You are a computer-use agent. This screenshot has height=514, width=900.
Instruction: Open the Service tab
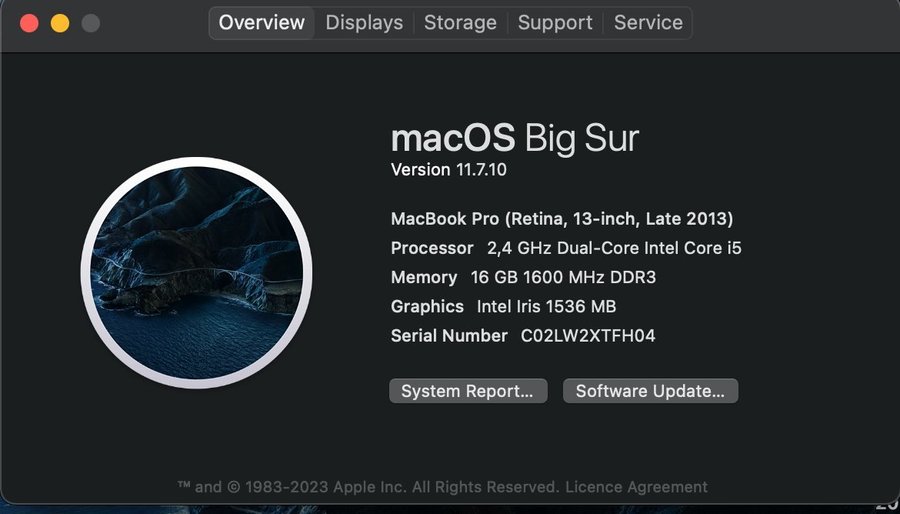[648, 23]
